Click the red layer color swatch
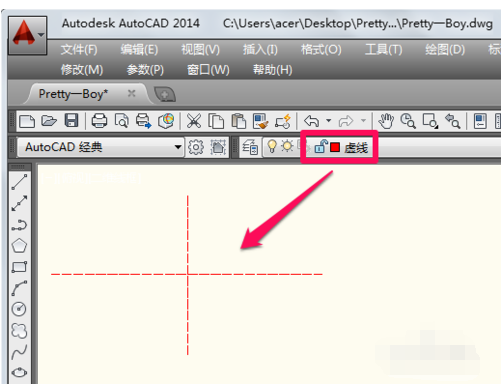The width and height of the screenshot is (502, 391). (x=335, y=147)
